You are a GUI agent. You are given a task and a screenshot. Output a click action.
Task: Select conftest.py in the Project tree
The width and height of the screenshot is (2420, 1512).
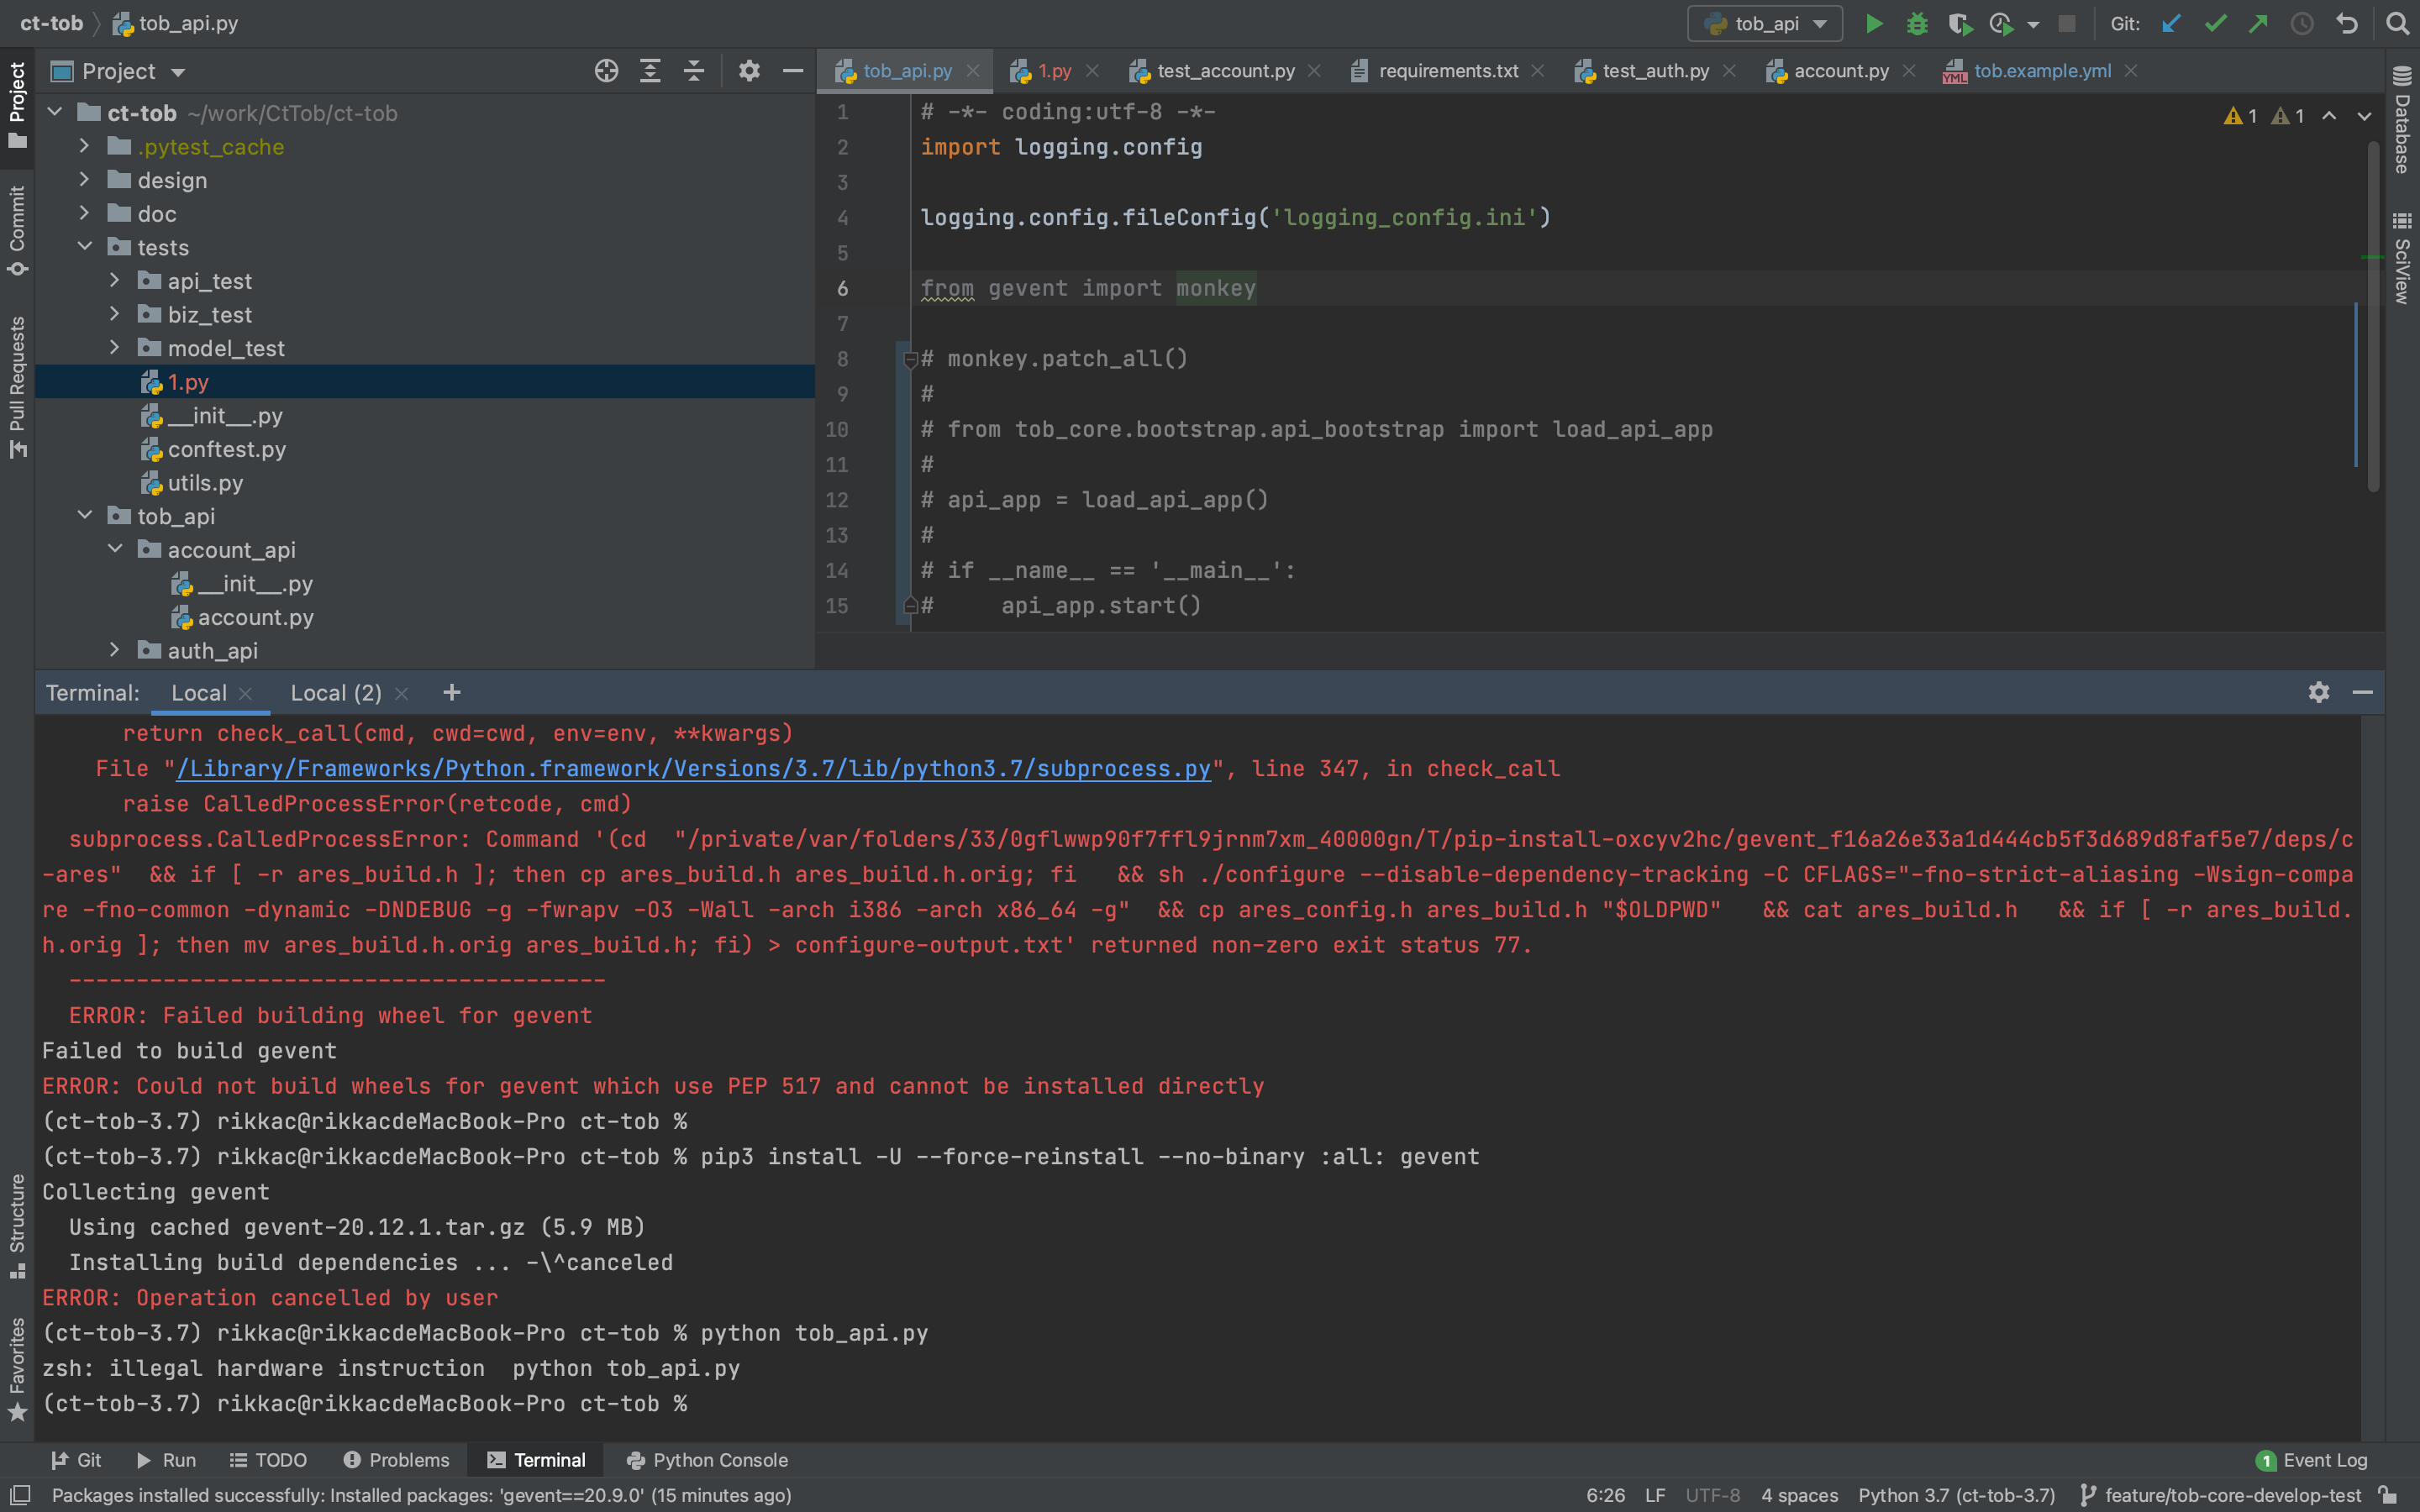(226, 449)
